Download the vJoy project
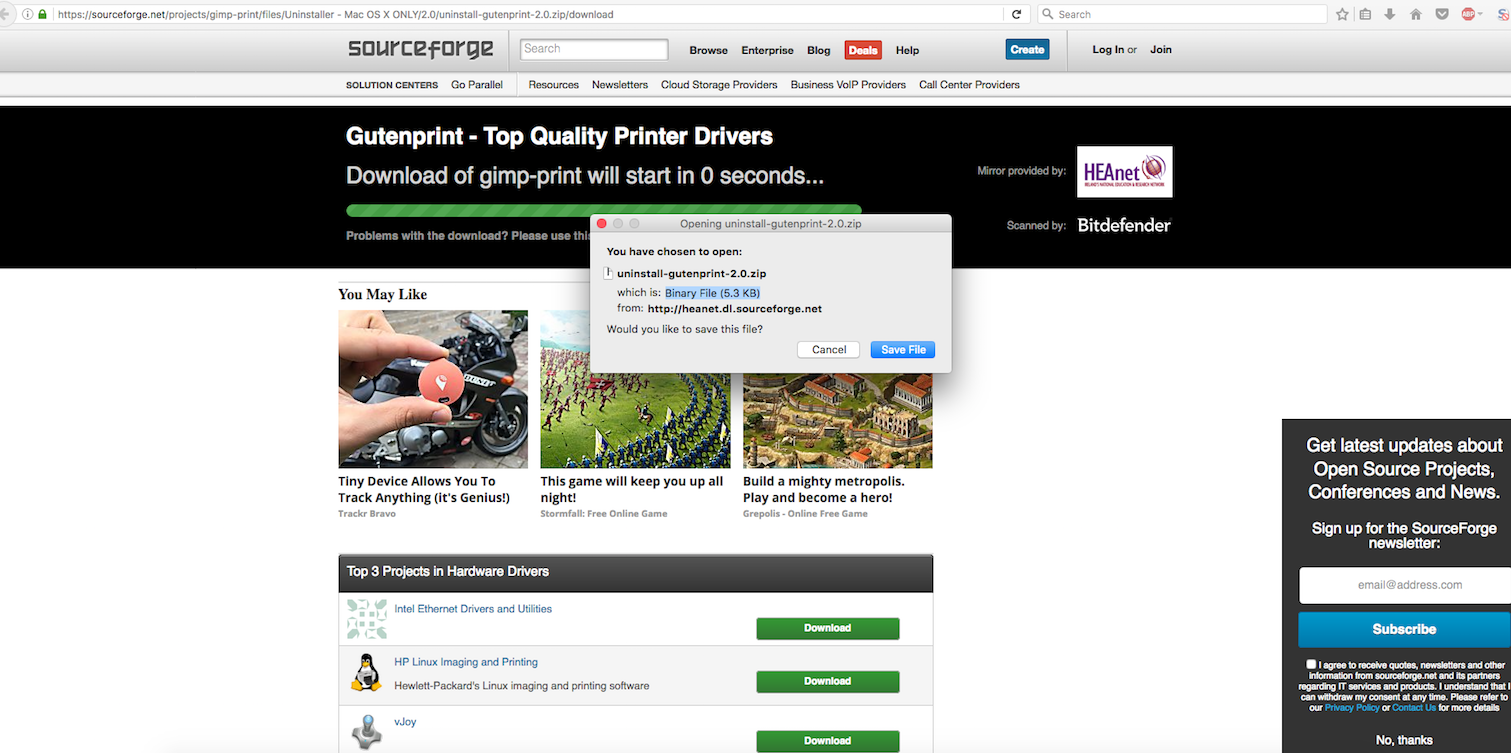The image size is (1511, 753). [x=828, y=741]
